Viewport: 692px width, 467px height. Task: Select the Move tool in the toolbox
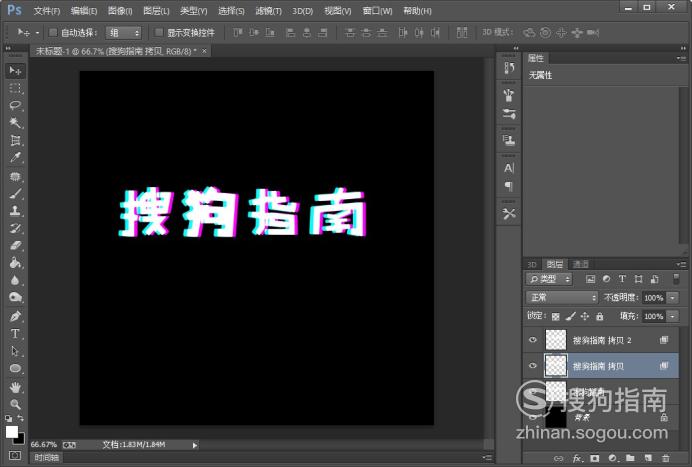point(15,71)
